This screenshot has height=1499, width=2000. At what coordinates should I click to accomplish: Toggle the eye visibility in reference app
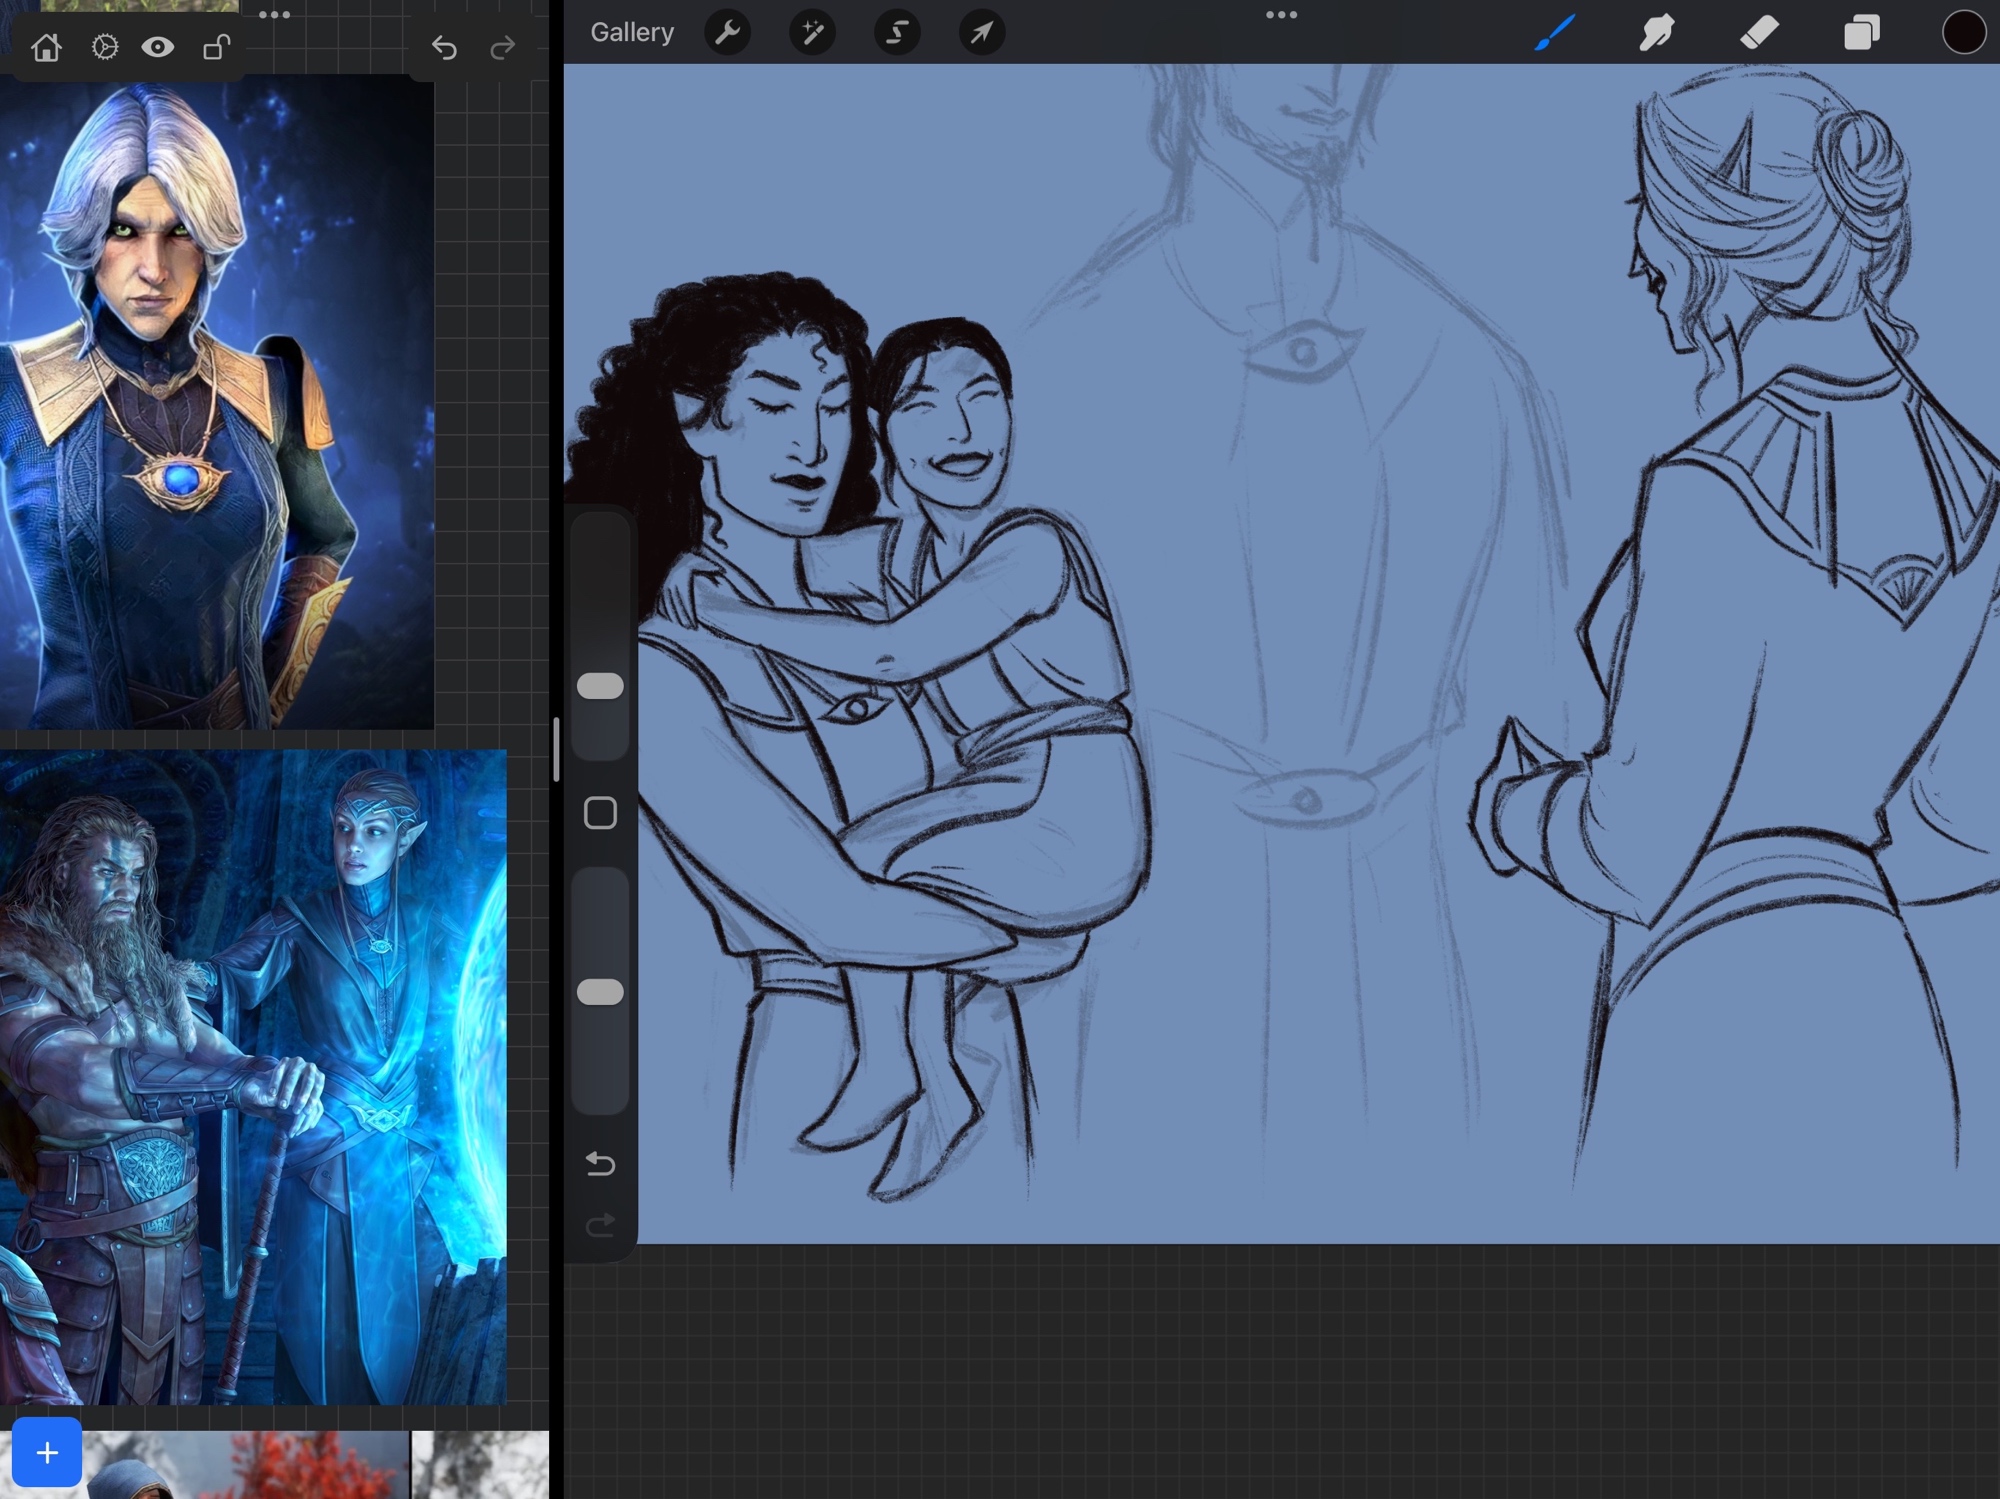coord(158,47)
